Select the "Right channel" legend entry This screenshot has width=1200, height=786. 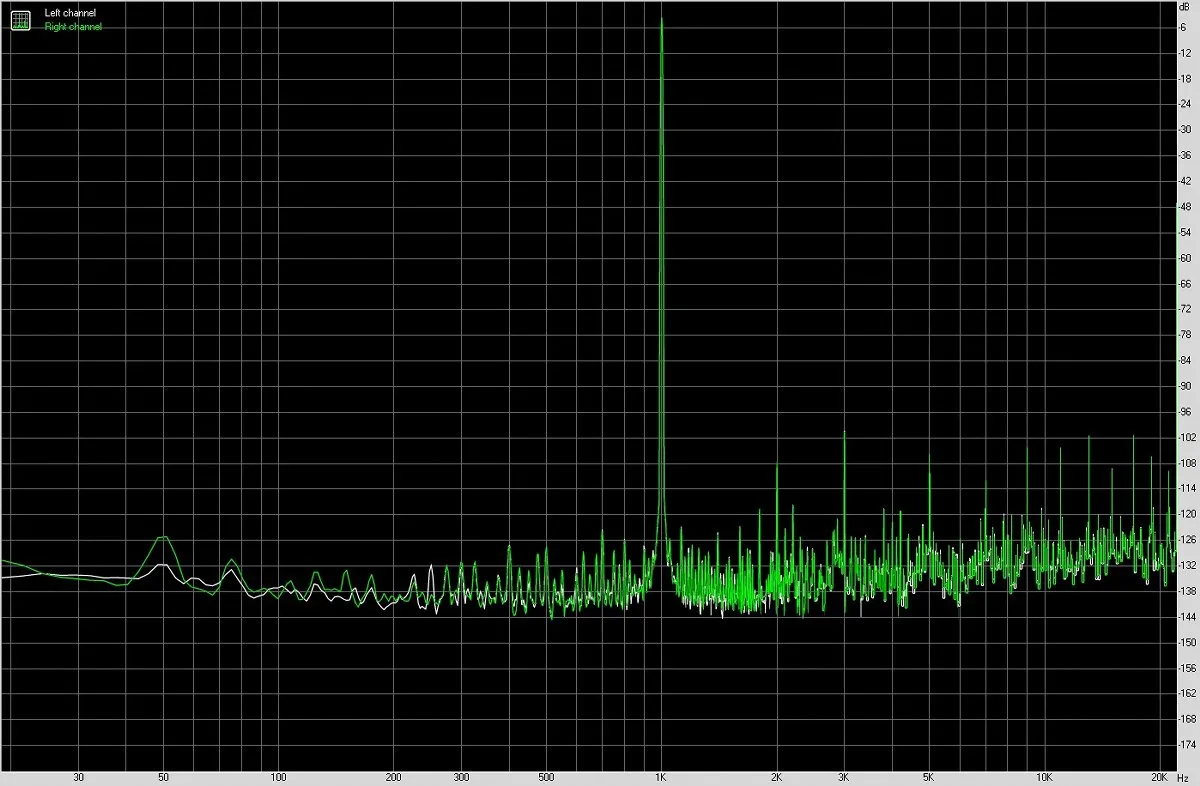73,27
